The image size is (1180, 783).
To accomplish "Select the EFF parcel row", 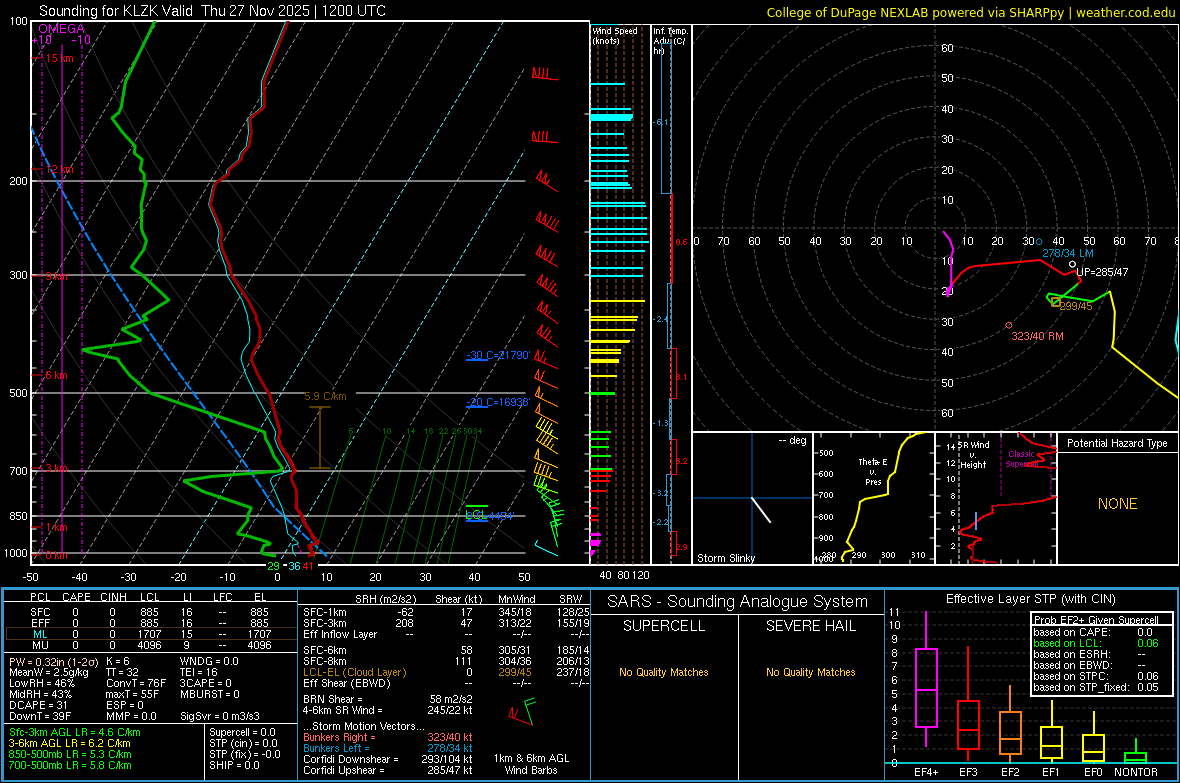I will click(x=151, y=623).
